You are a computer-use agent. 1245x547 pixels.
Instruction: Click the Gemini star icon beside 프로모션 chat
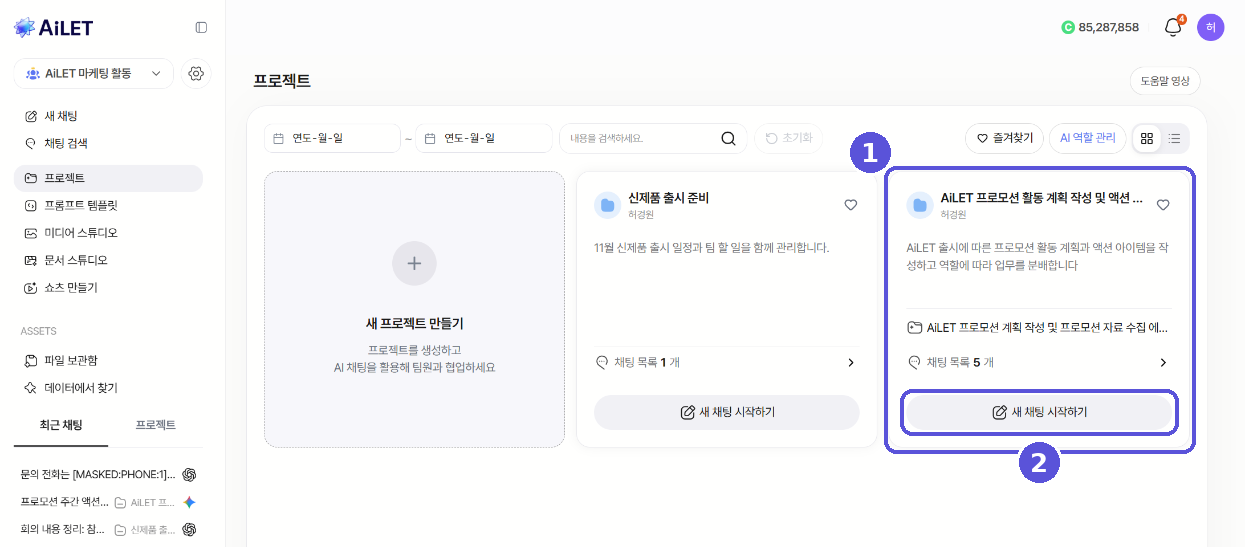pyautogui.click(x=189, y=502)
